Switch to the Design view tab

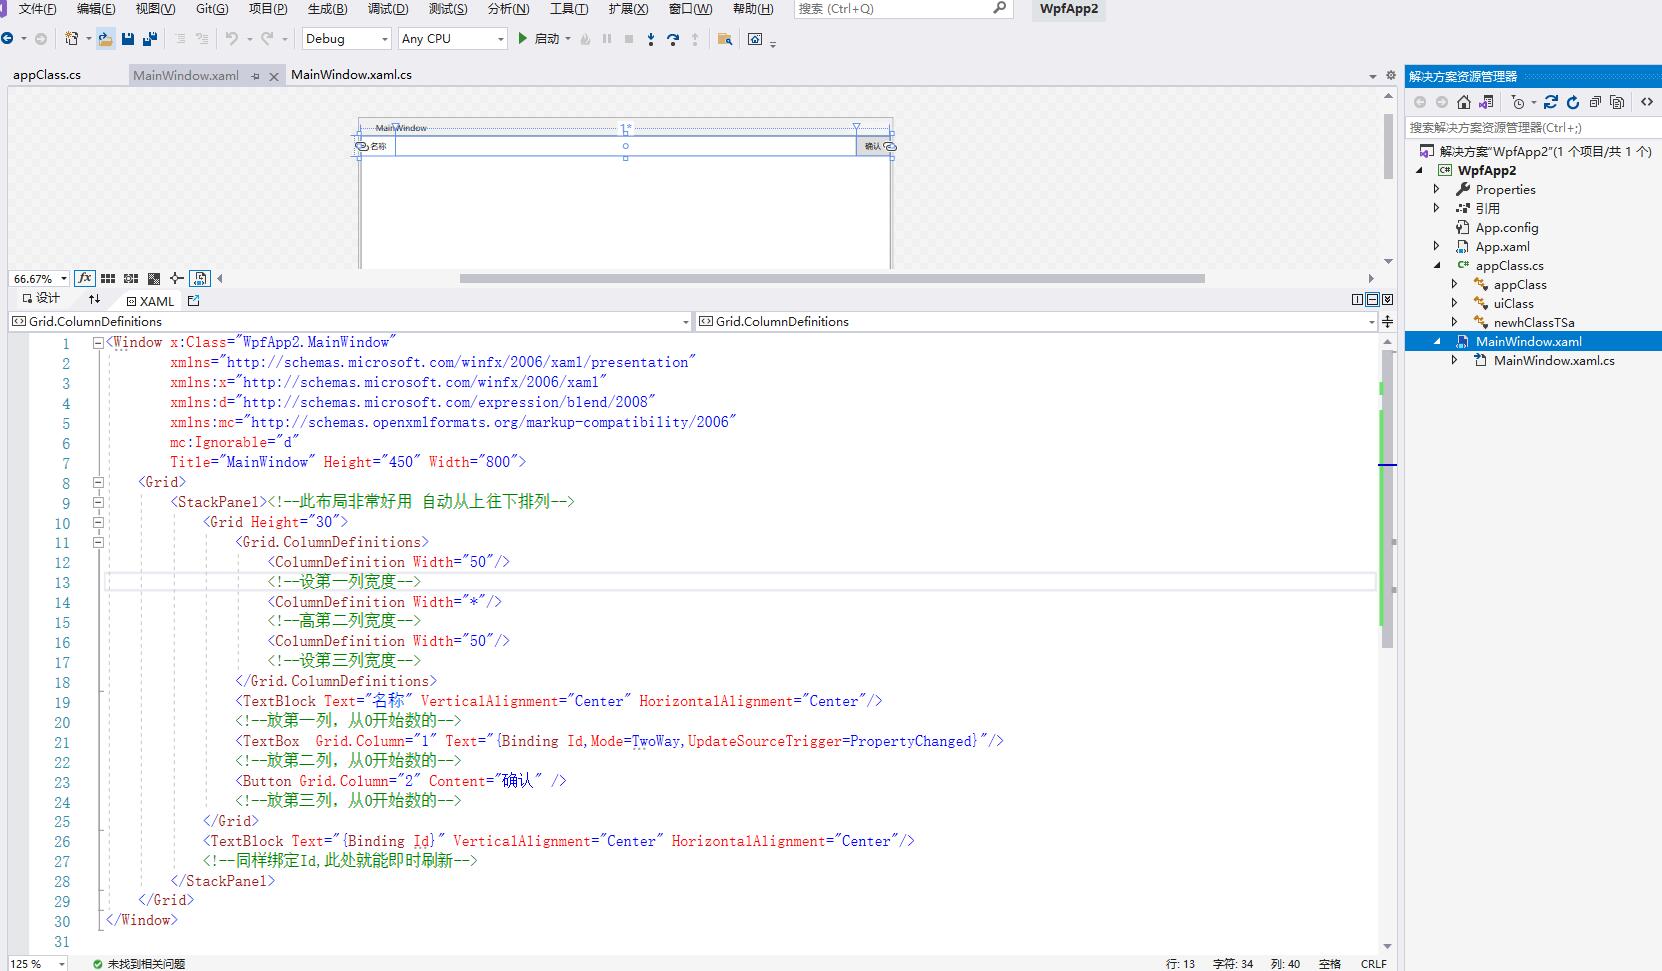click(40, 299)
